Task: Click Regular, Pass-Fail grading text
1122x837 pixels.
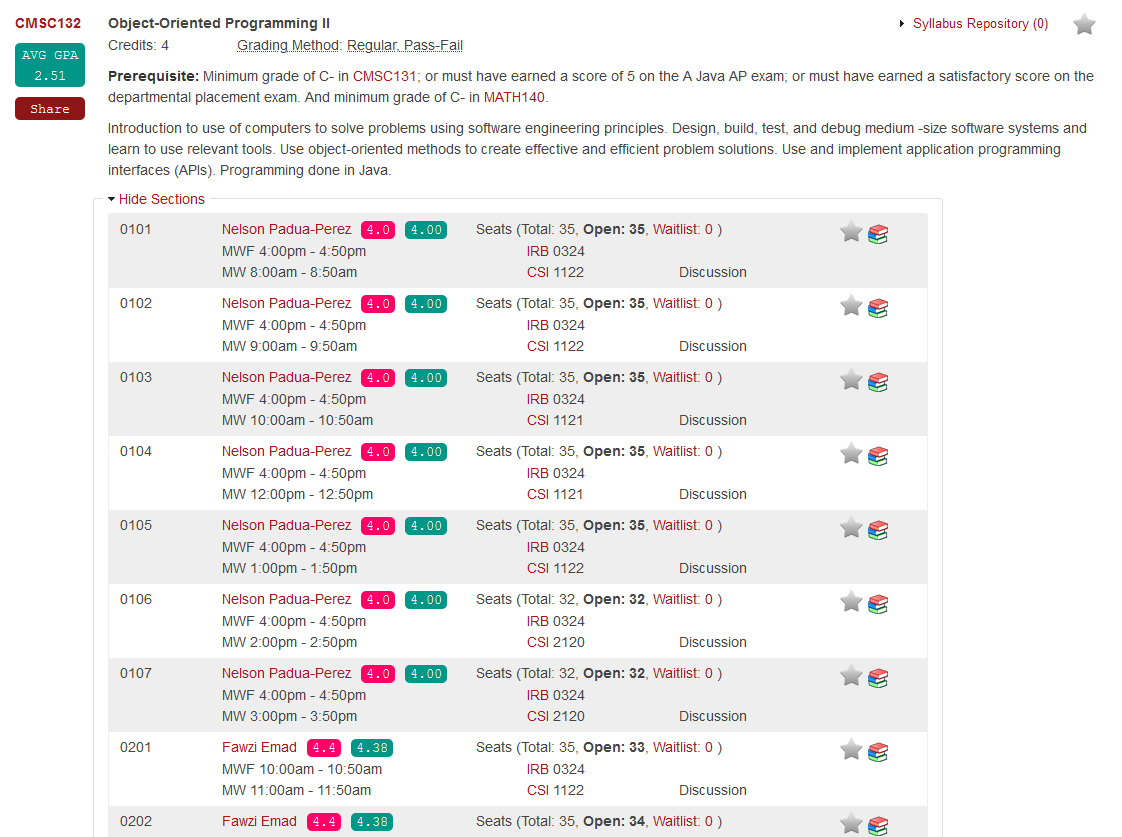Action: (x=405, y=45)
